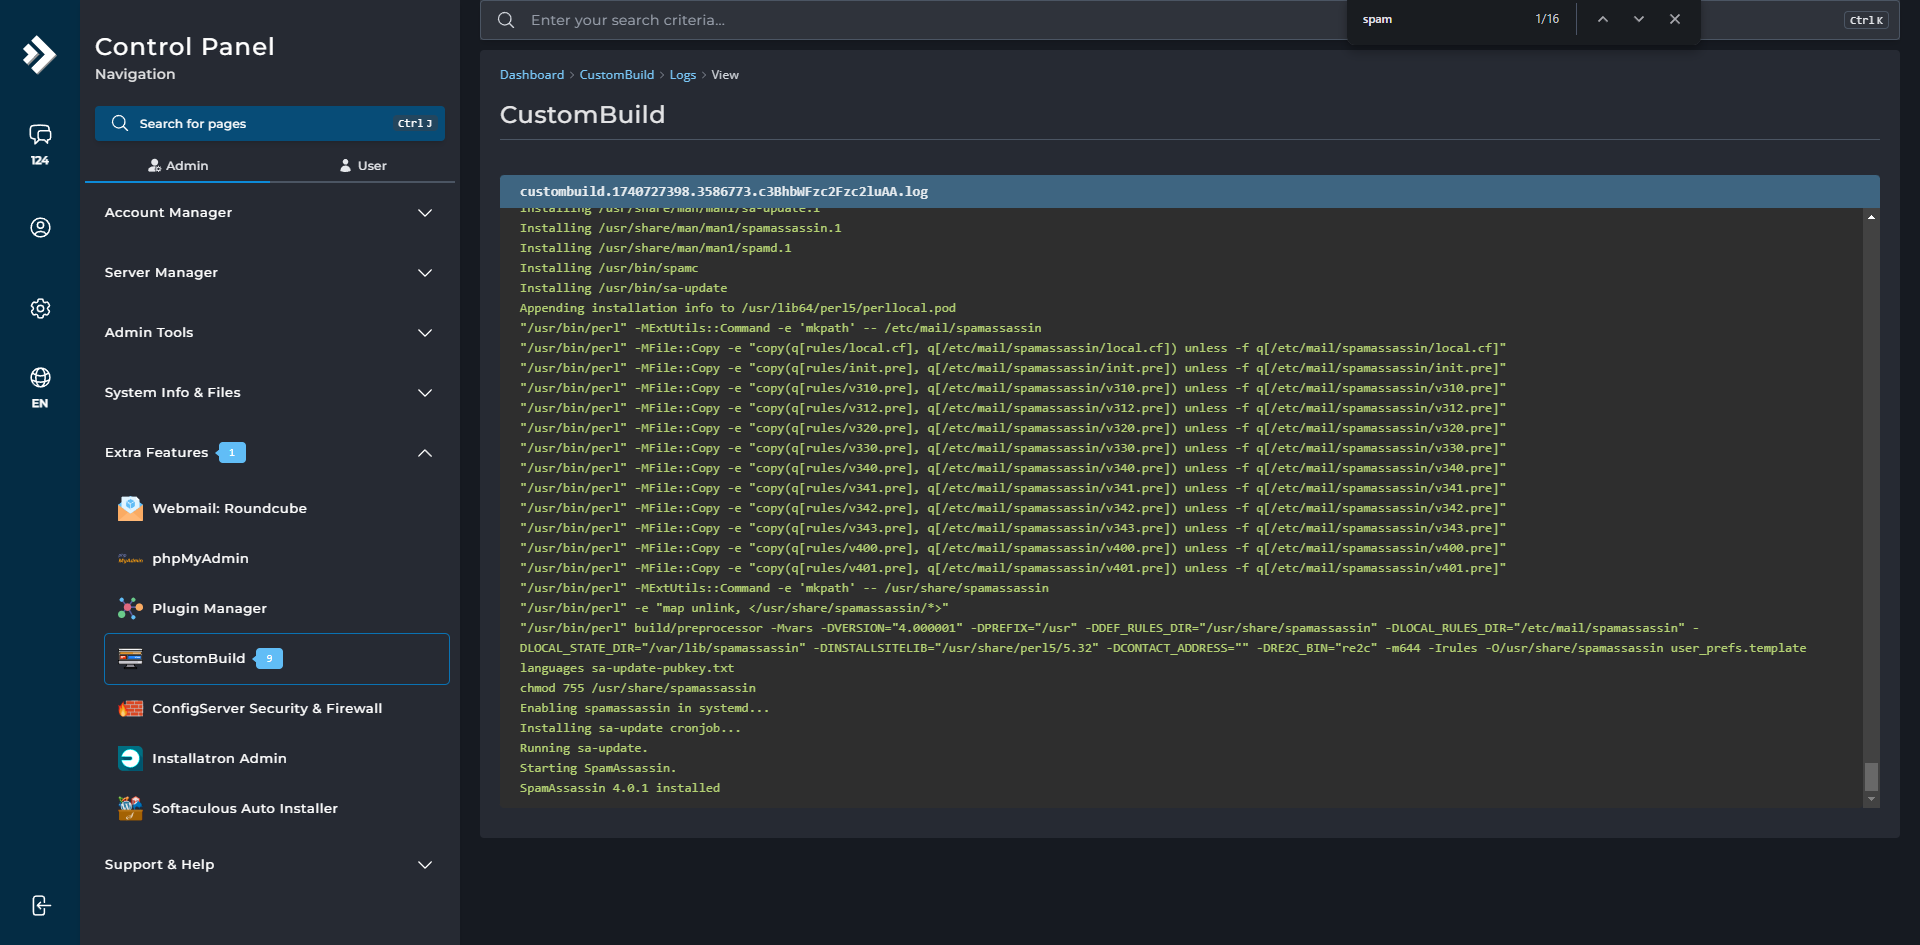
Task: Click the magnifier icon in page search
Action: (120, 123)
